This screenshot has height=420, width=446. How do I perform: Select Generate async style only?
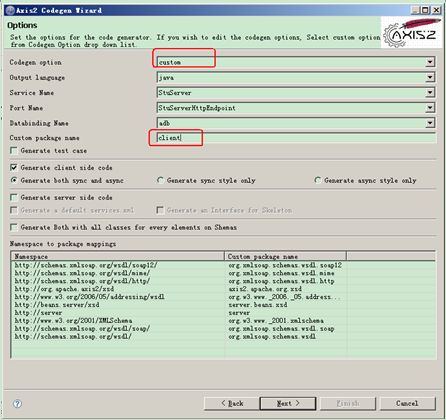click(x=318, y=180)
